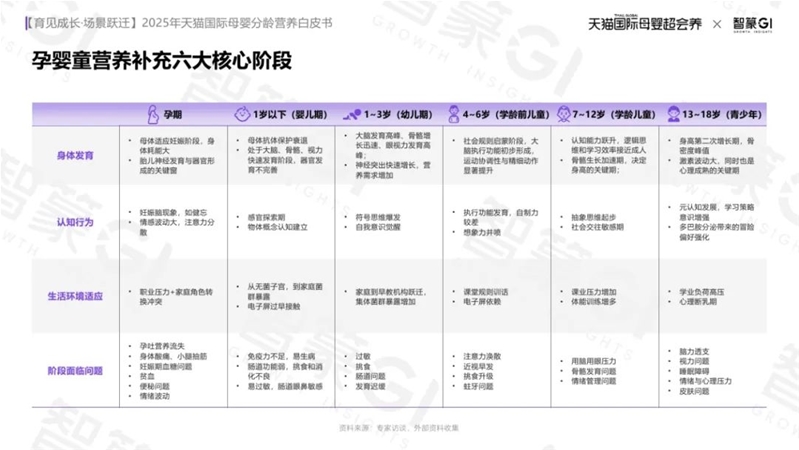This screenshot has height=450, width=799.
Task: Click the slide title 孕婴童营养补充六大核心阶段
Action: [162, 61]
